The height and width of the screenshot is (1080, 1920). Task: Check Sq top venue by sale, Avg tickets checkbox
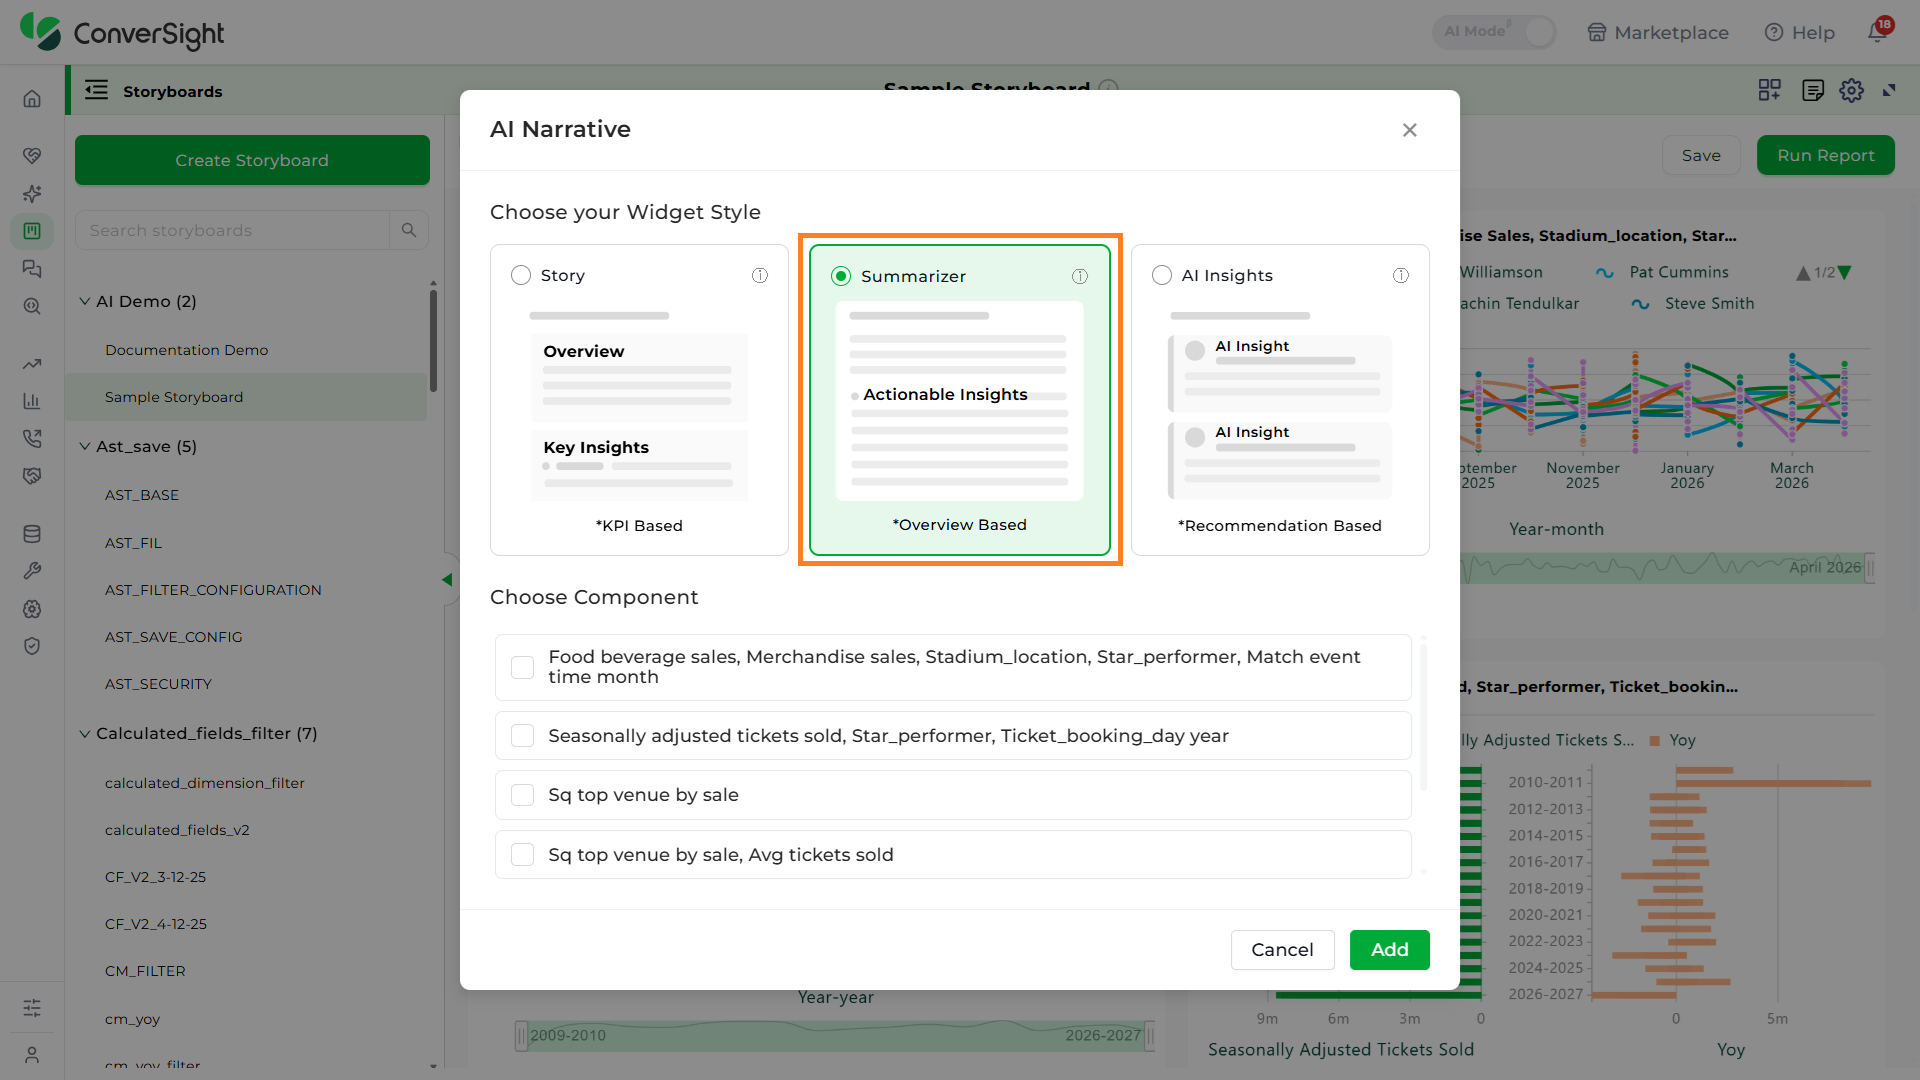(x=522, y=855)
